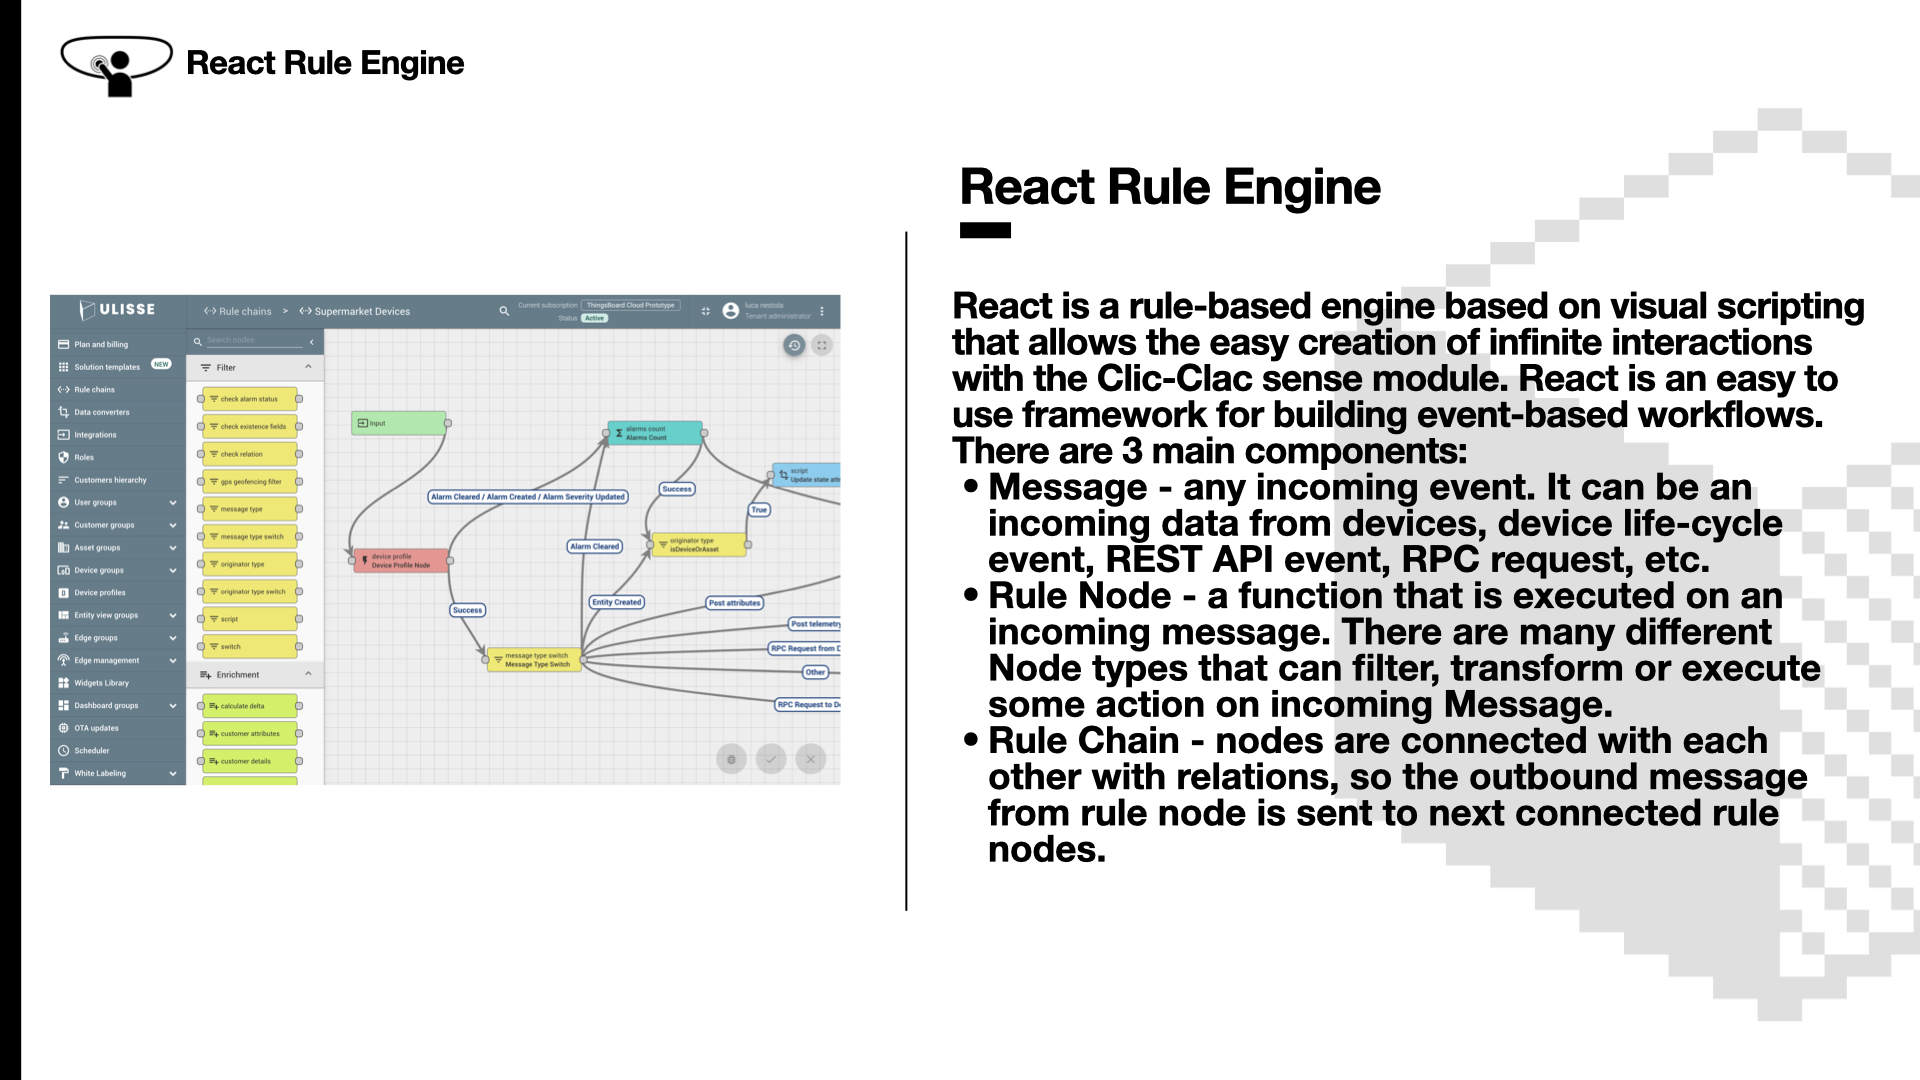
Task: Open the version history clock icon
Action: coord(794,345)
